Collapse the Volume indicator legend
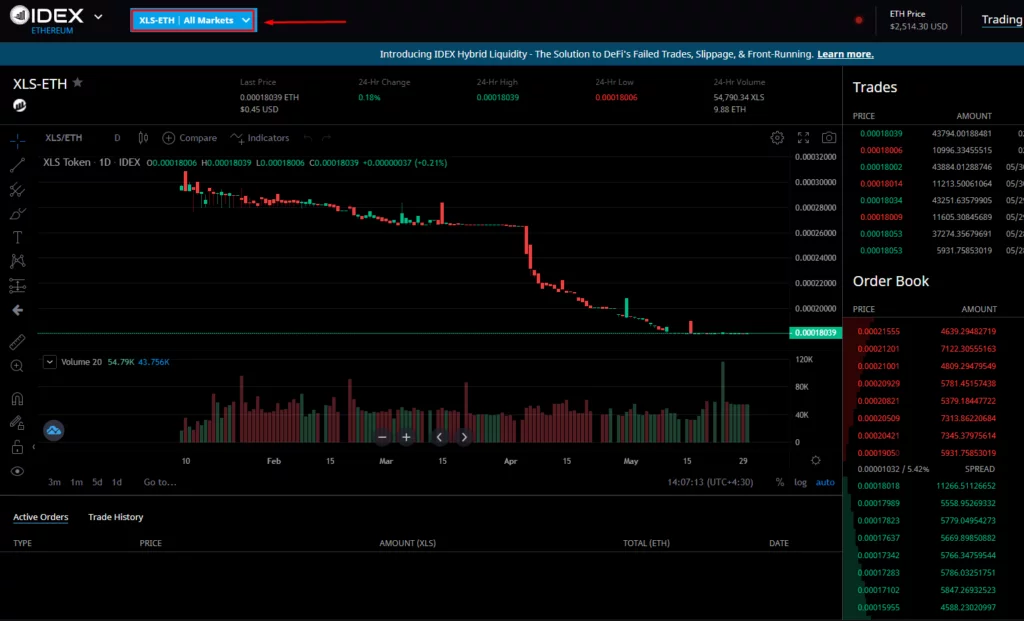 click(49, 362)
